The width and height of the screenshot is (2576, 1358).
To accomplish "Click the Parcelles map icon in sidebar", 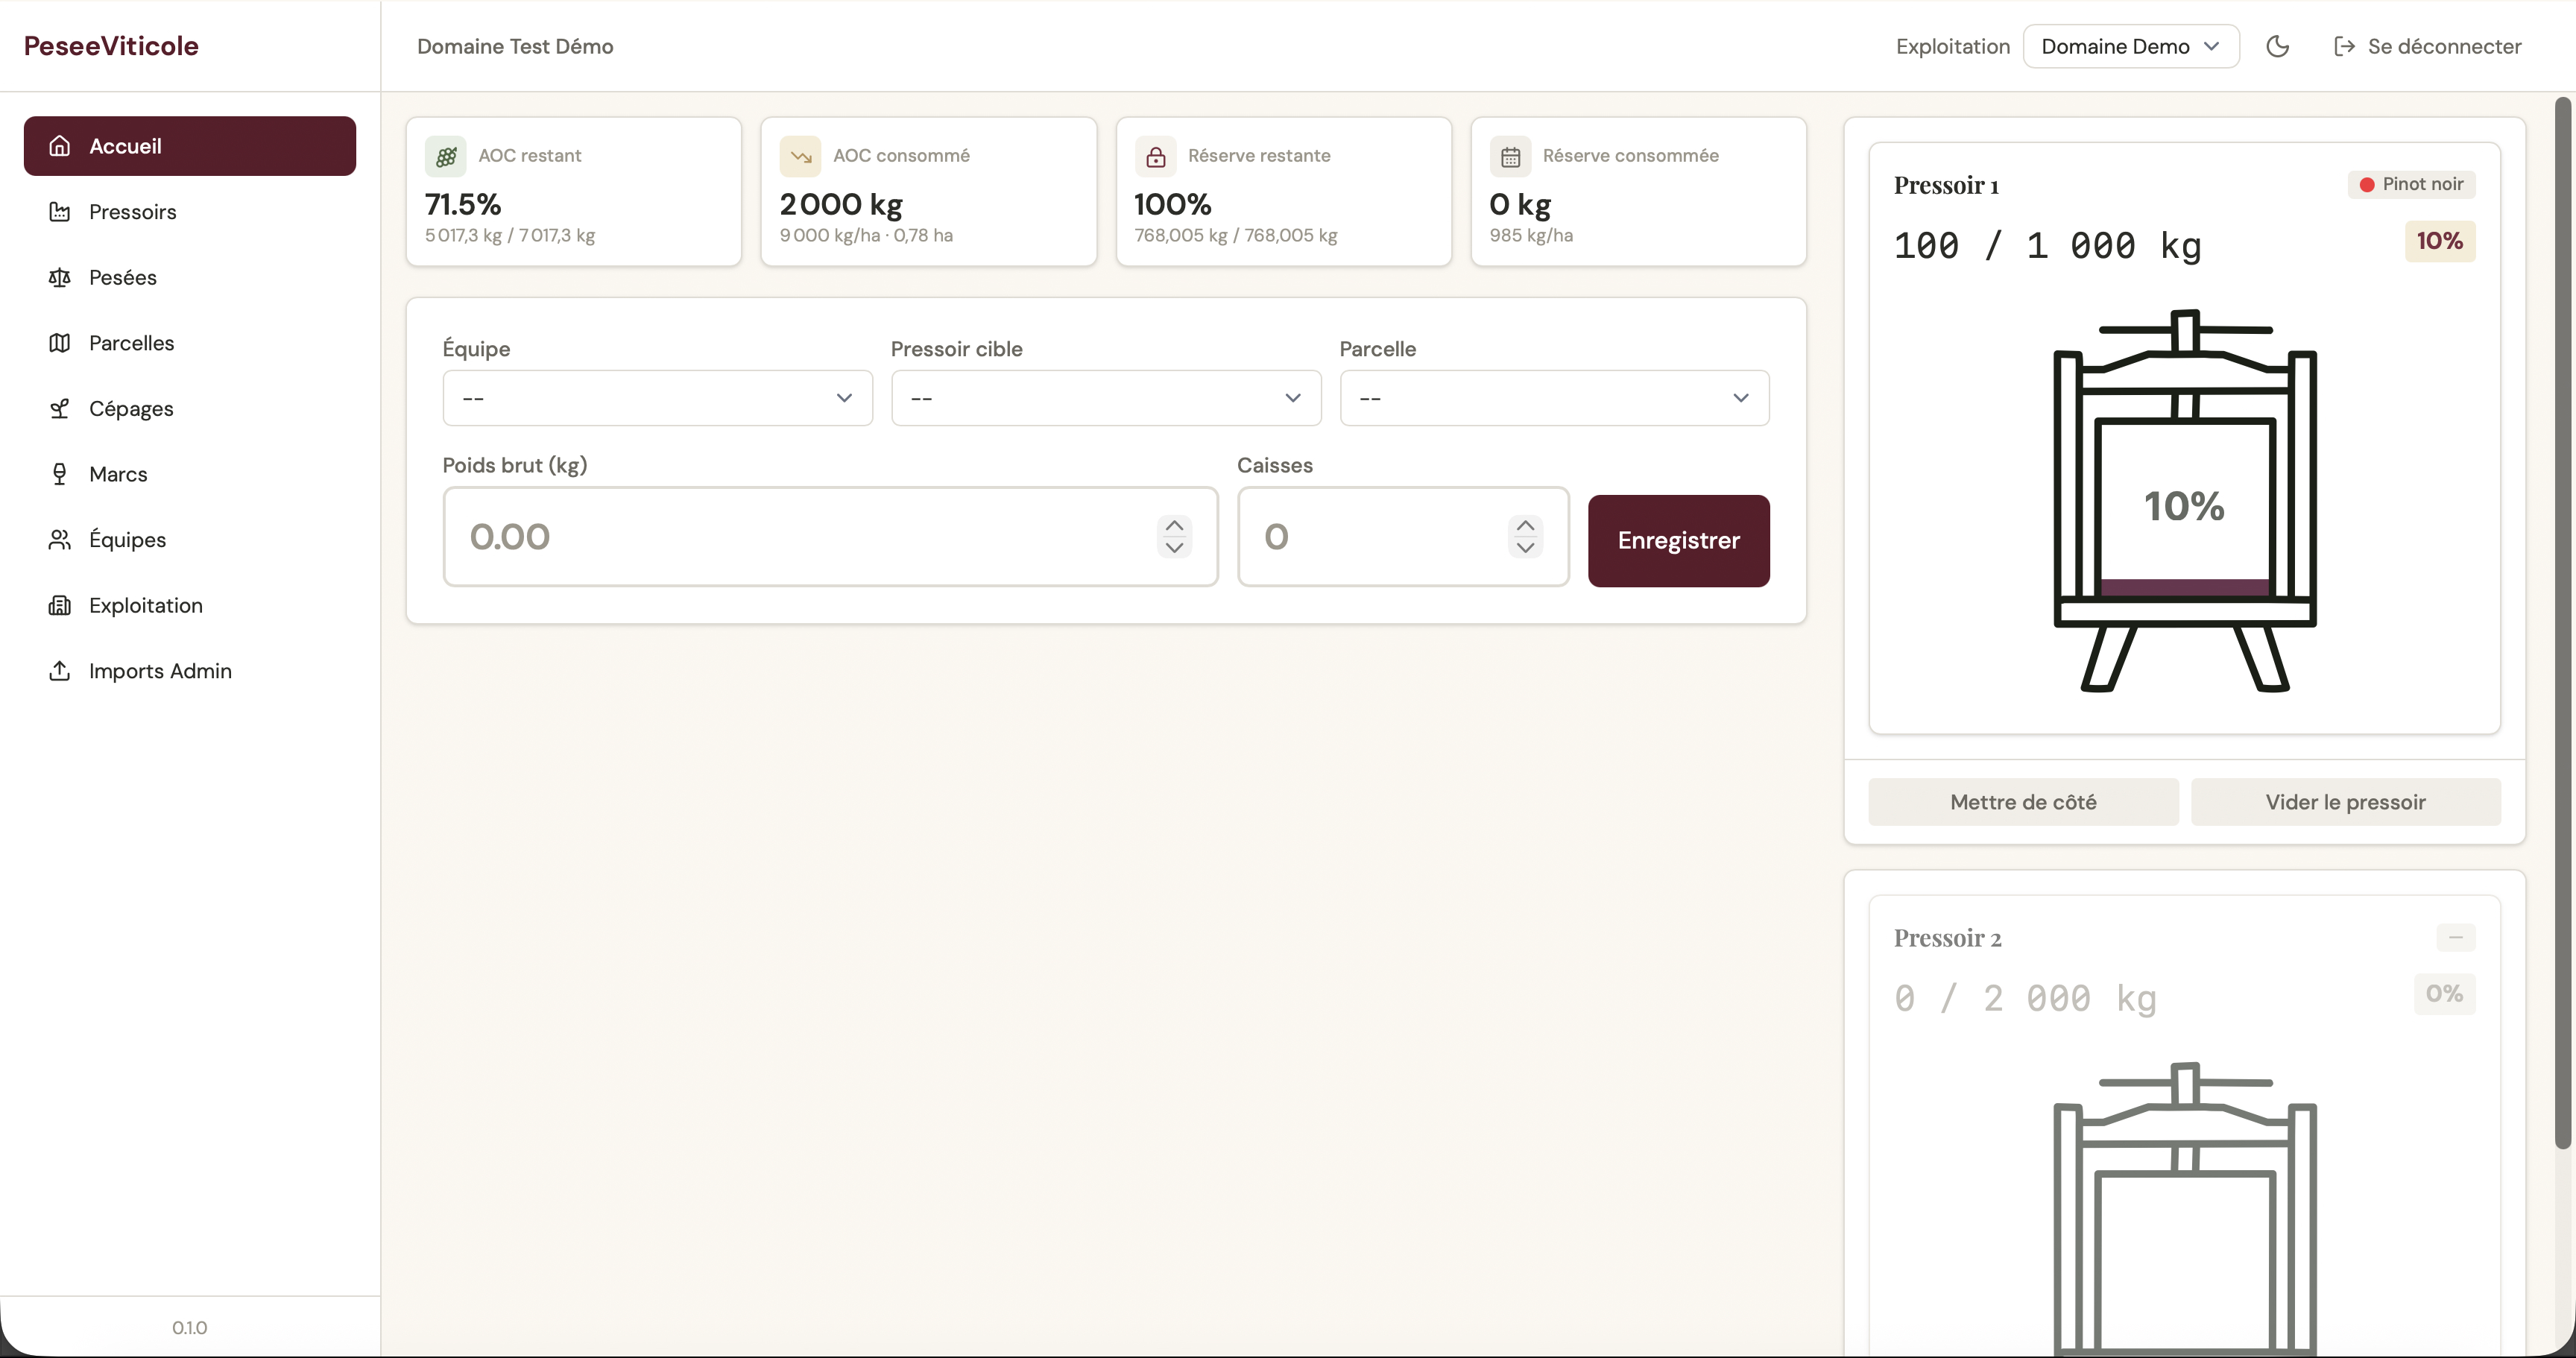I will pos(60,343).
